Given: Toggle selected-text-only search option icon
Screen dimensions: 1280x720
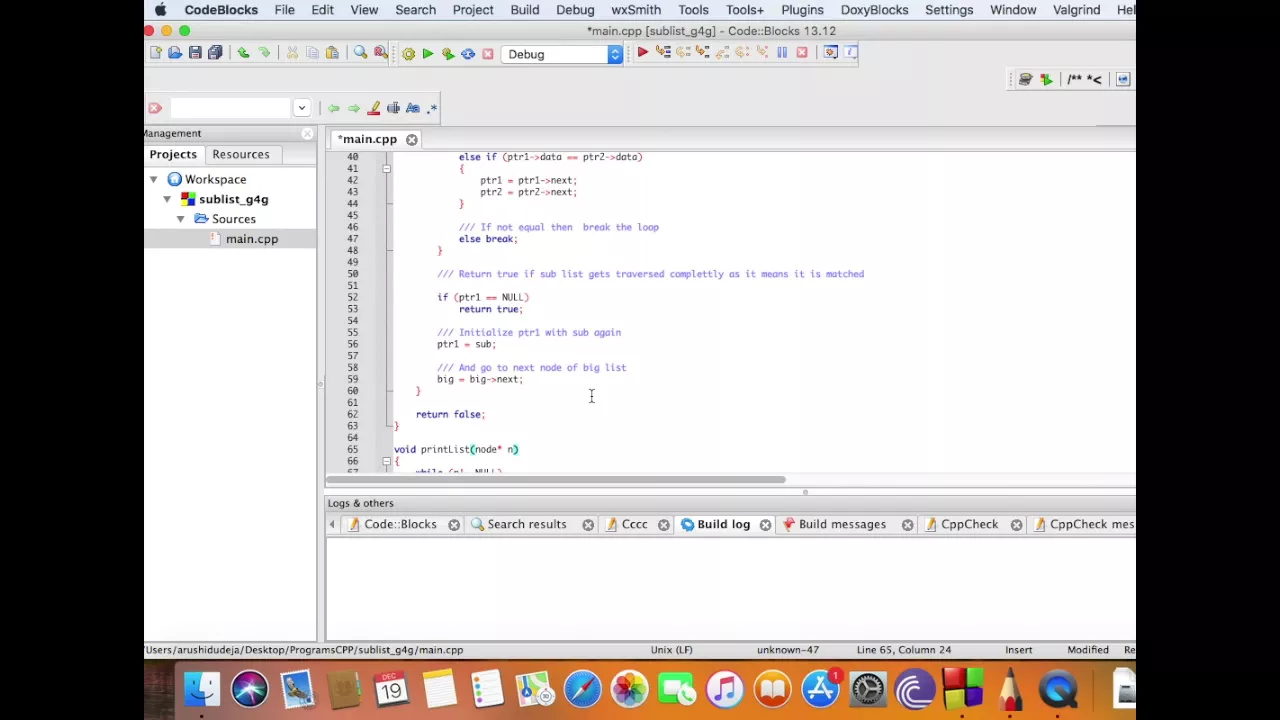Looking at the screenshot, I should click(x=393, y=108).
